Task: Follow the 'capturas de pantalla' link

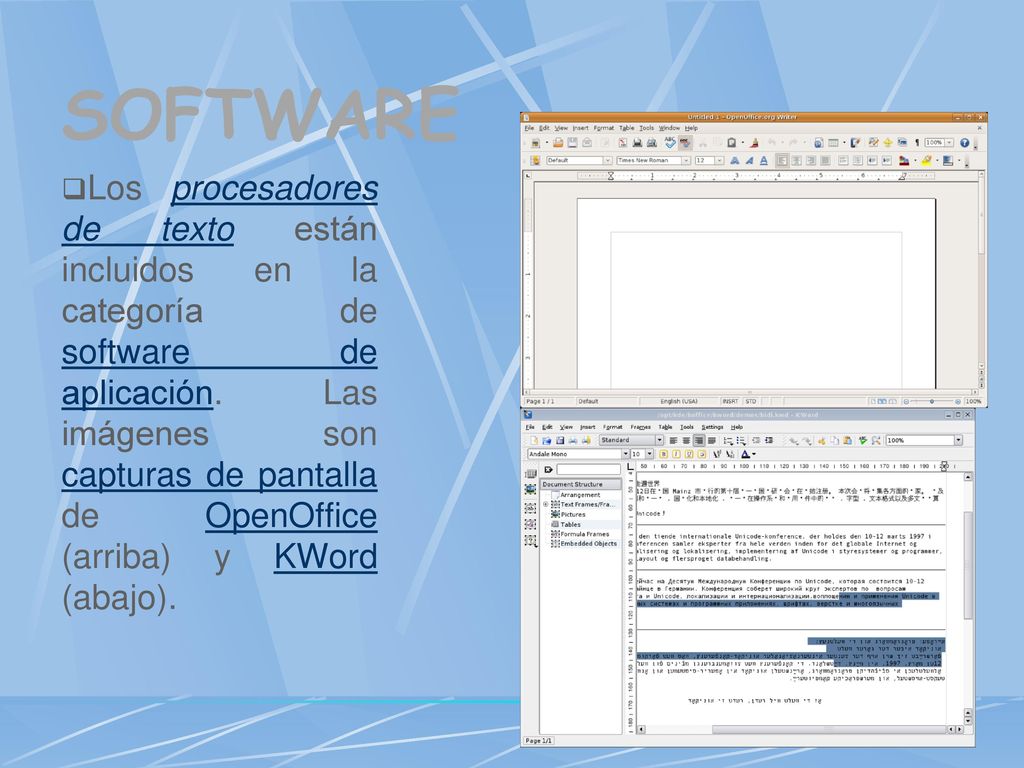Action: [219, 475]
